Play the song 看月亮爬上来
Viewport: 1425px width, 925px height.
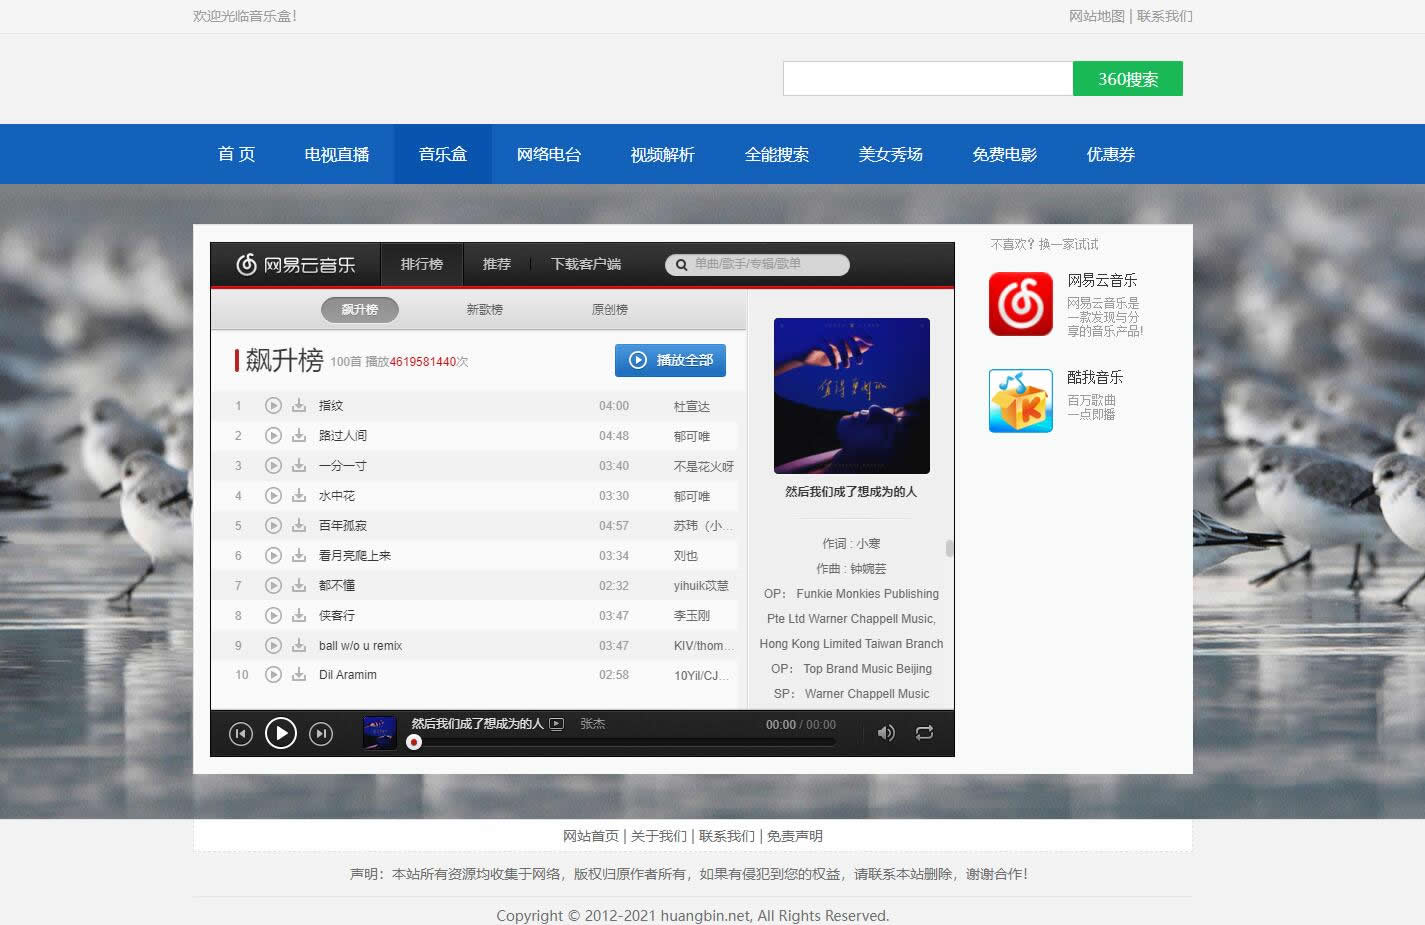click(273, 556)
